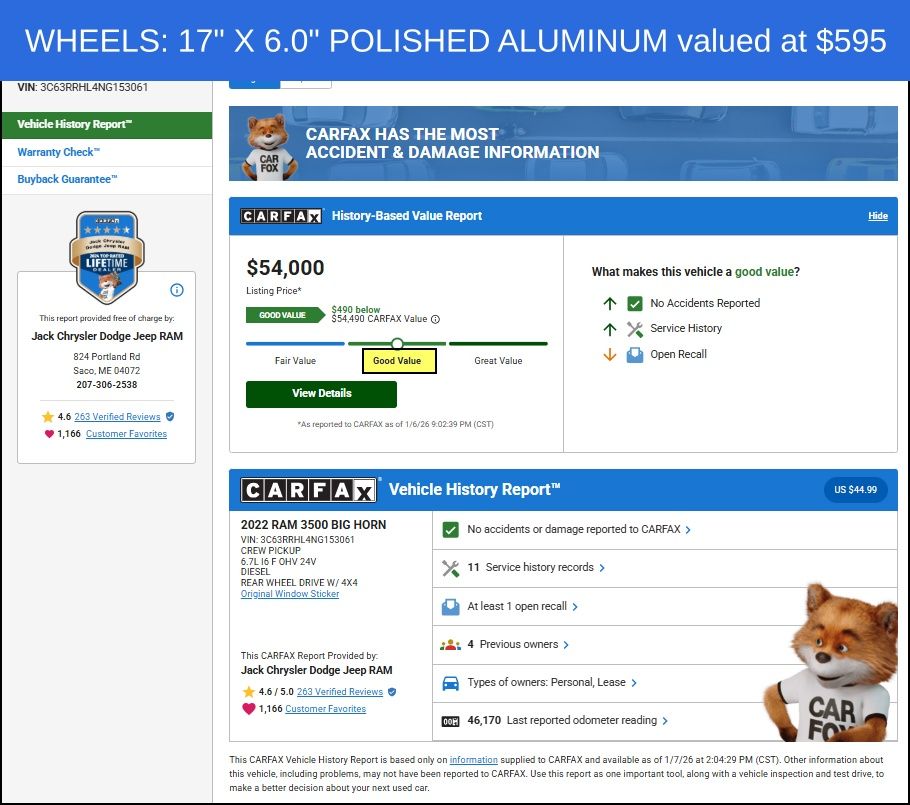The image size is (910, 805).
Task: Click the info icon beside CARFAX Value
Action: [x=435, y=319]
